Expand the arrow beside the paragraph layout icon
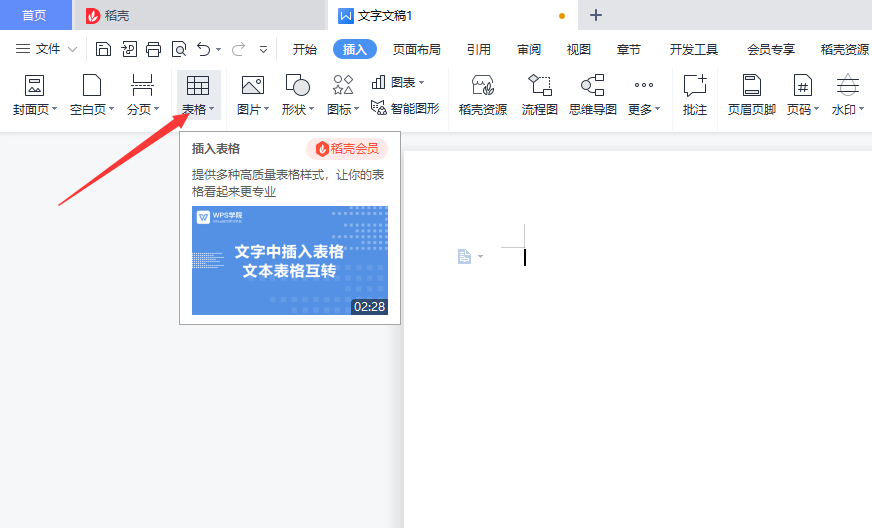The width and height of the screenshot is (872, 528). [480, 256]
